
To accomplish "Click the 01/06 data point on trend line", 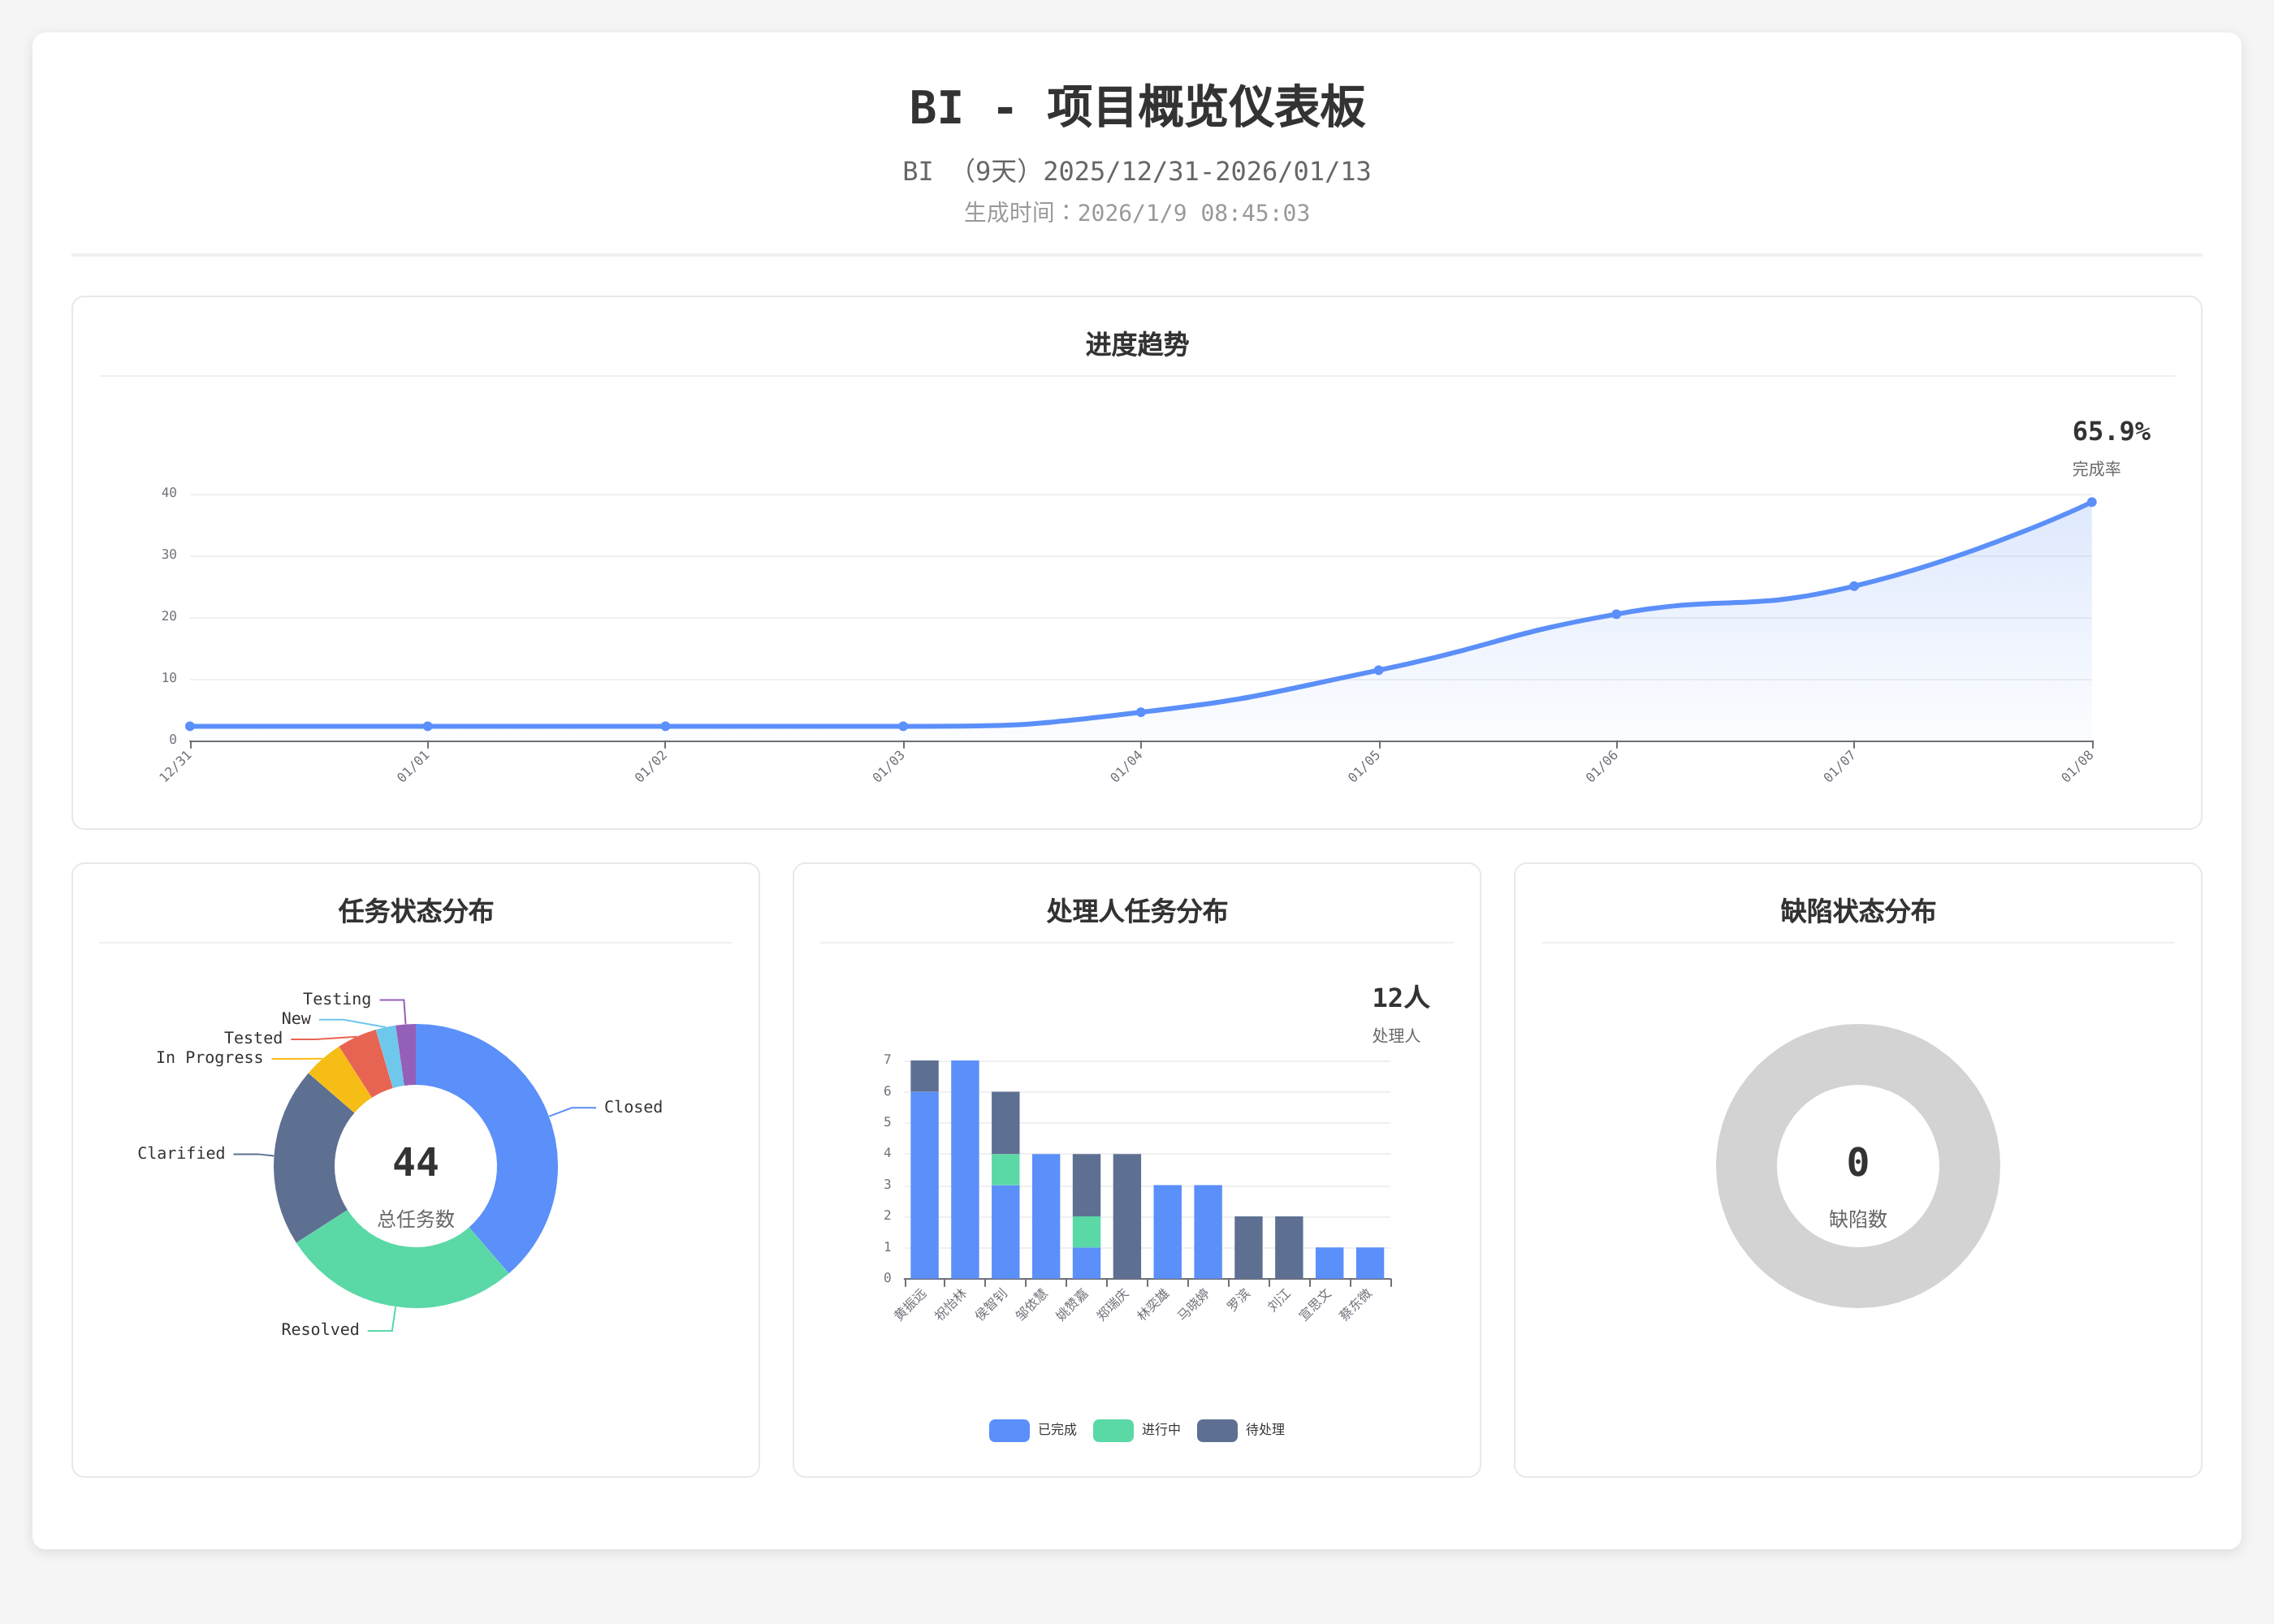I will click(x=1616, y=614).
